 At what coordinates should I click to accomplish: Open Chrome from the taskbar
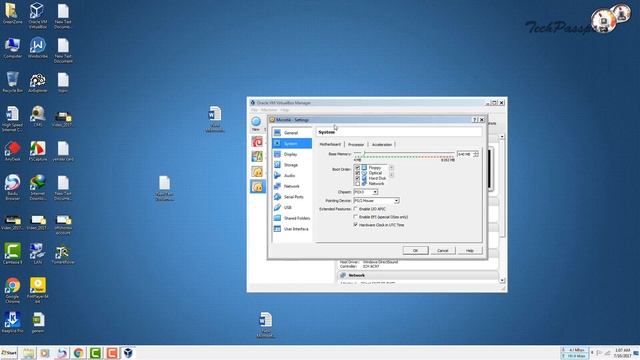pyautogui.click(x=78, y=353)
